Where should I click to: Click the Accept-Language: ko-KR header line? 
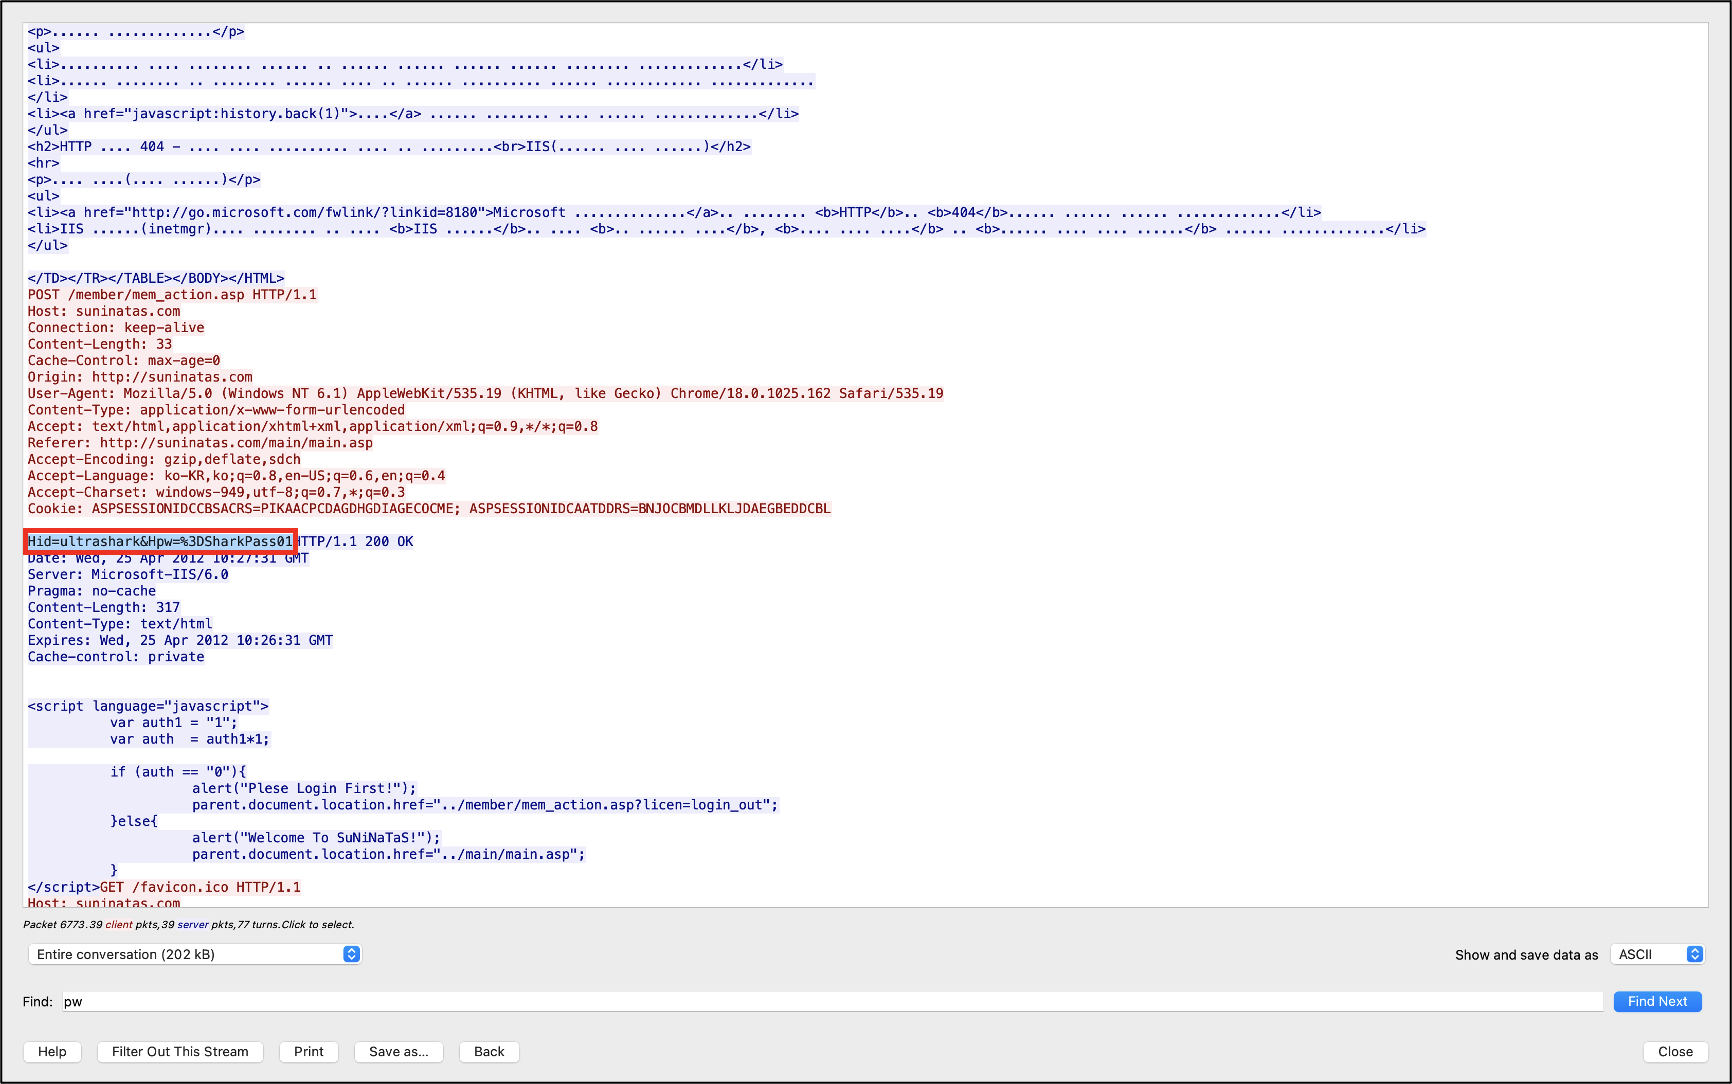coord(236,475)
